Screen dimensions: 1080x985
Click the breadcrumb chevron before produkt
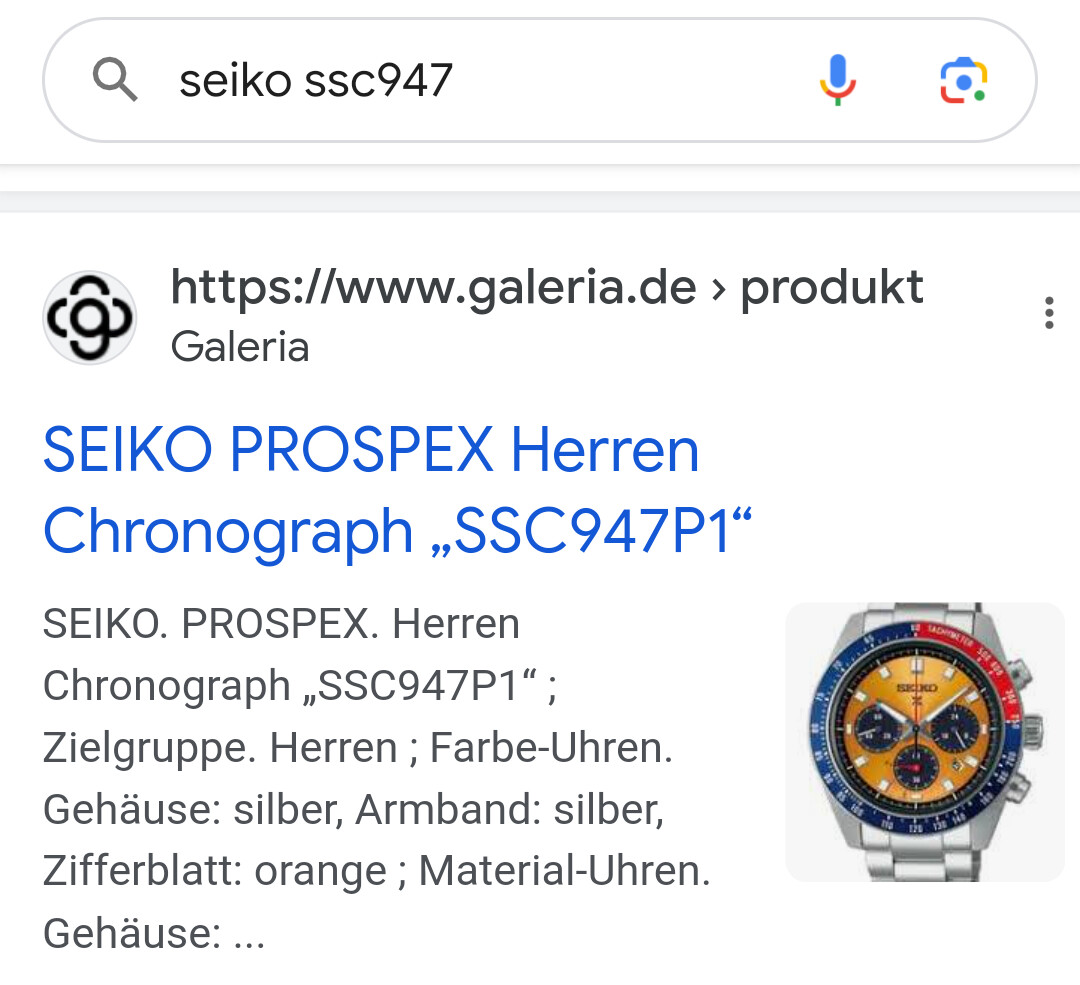coord(718,290)
